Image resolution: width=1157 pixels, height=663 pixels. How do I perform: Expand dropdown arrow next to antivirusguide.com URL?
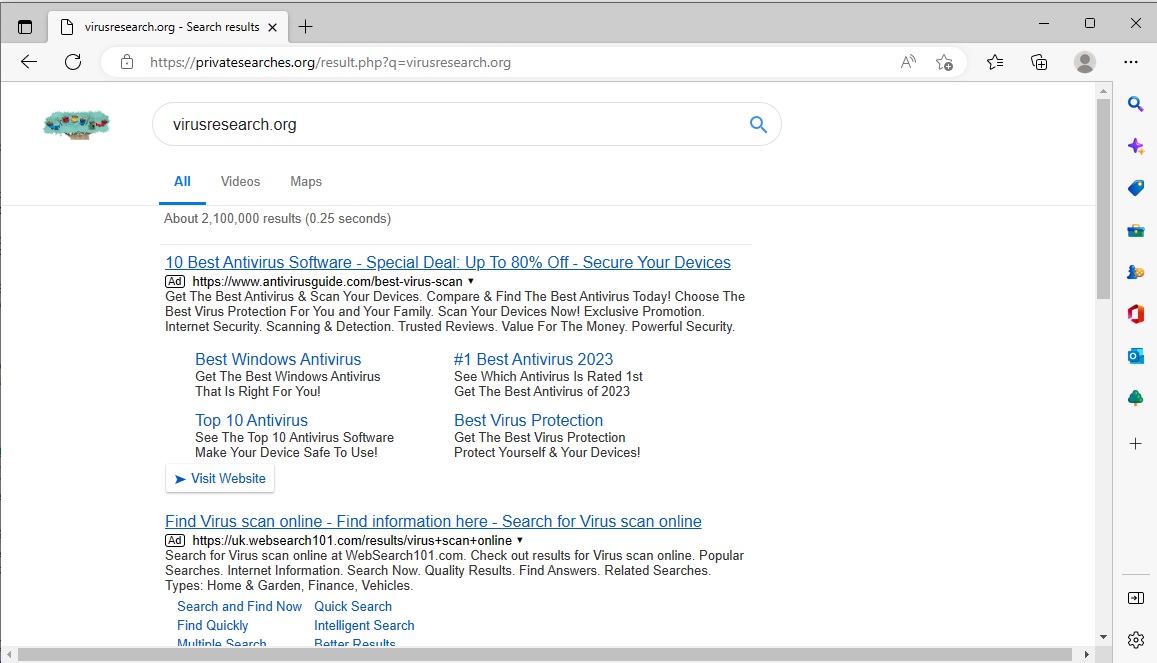tap(471, 281)
